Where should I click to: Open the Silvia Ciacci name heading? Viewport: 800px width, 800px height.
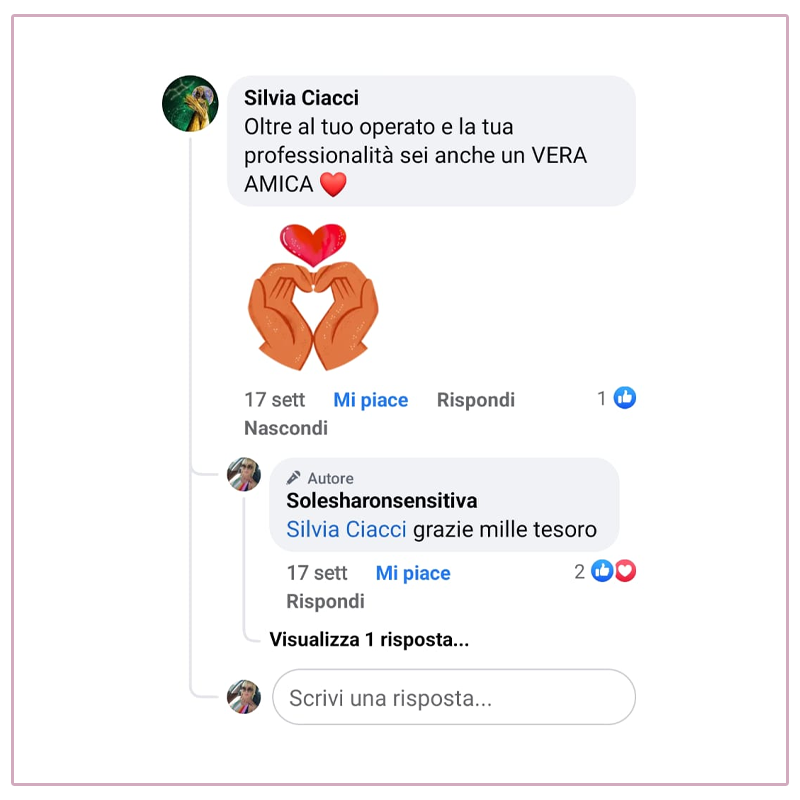pos(301,98)
